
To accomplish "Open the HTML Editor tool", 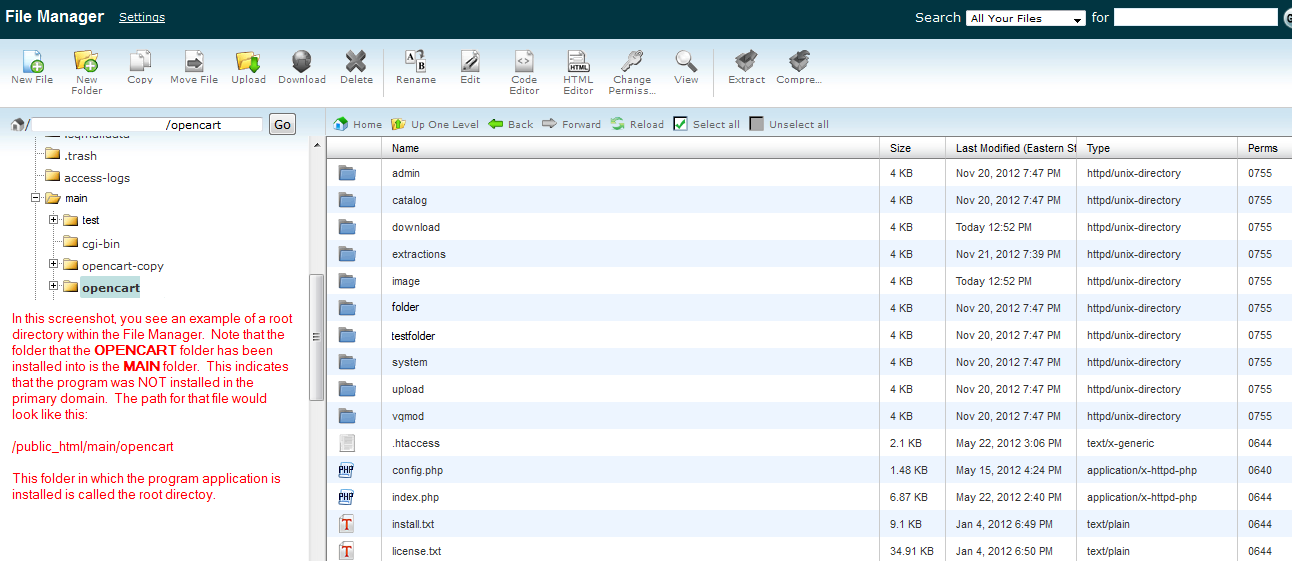I will [x=578, y=62].
